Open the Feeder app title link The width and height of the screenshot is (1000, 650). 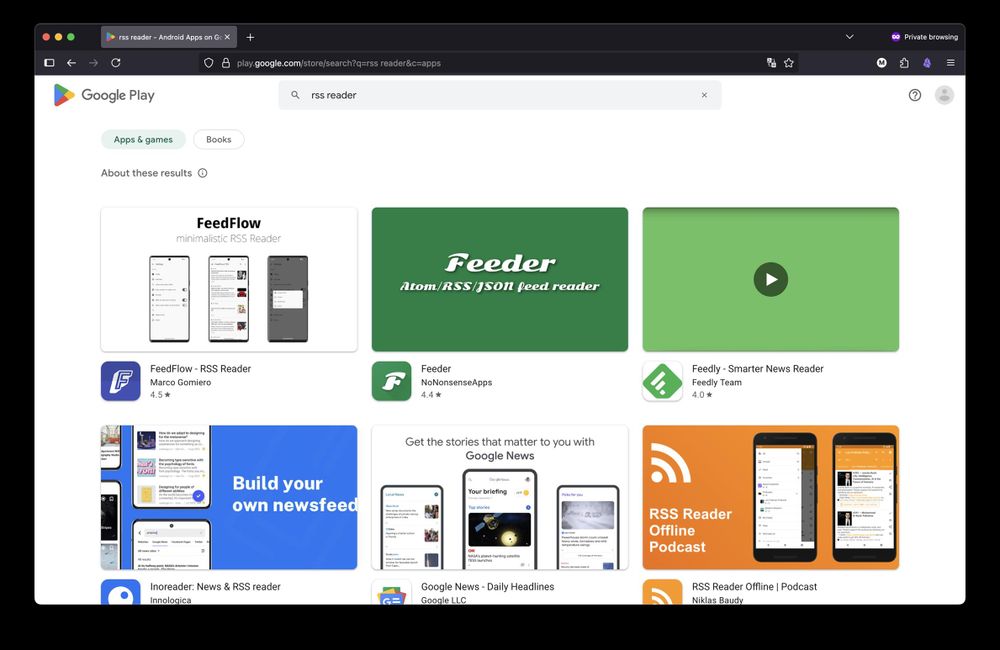[436, 369]
